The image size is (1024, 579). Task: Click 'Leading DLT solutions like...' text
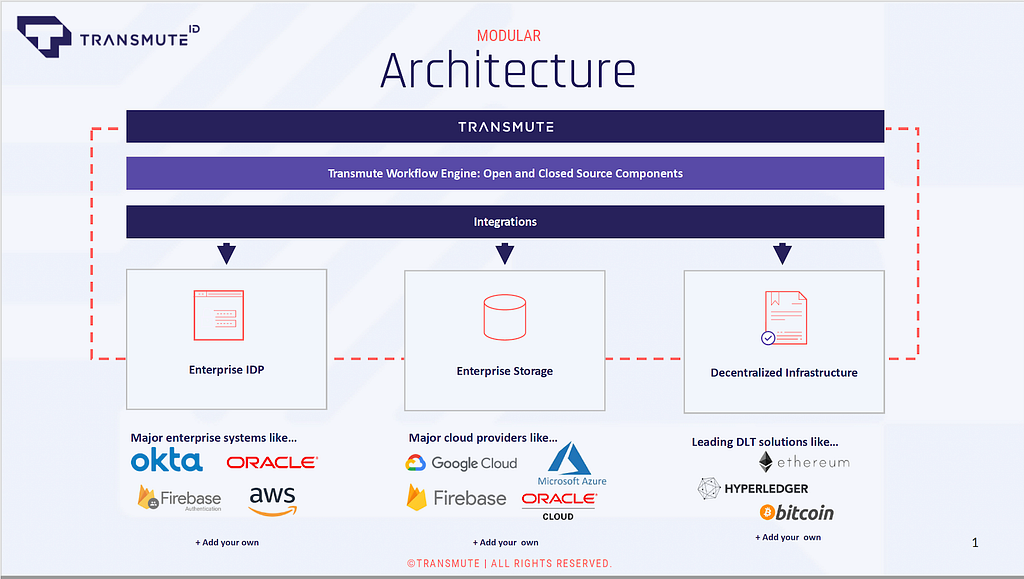(x=765, y=442)
